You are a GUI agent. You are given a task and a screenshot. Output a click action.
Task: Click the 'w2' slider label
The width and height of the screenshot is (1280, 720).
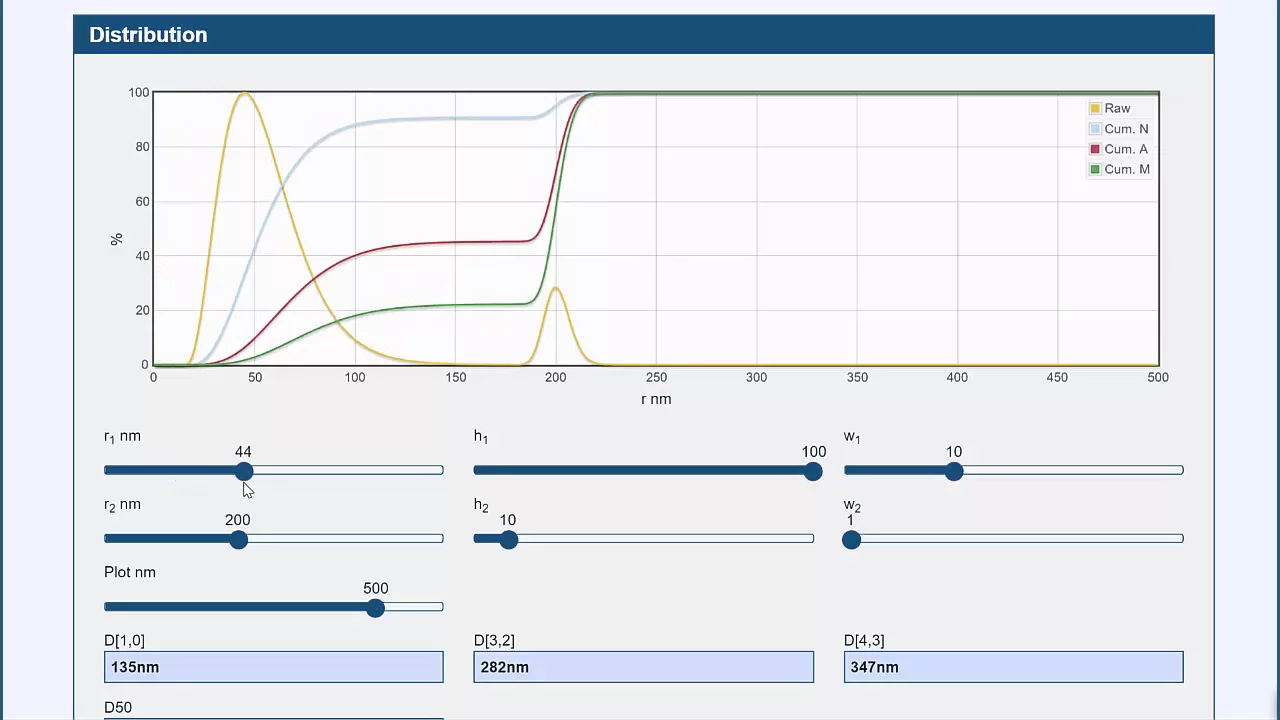[852, 505]
